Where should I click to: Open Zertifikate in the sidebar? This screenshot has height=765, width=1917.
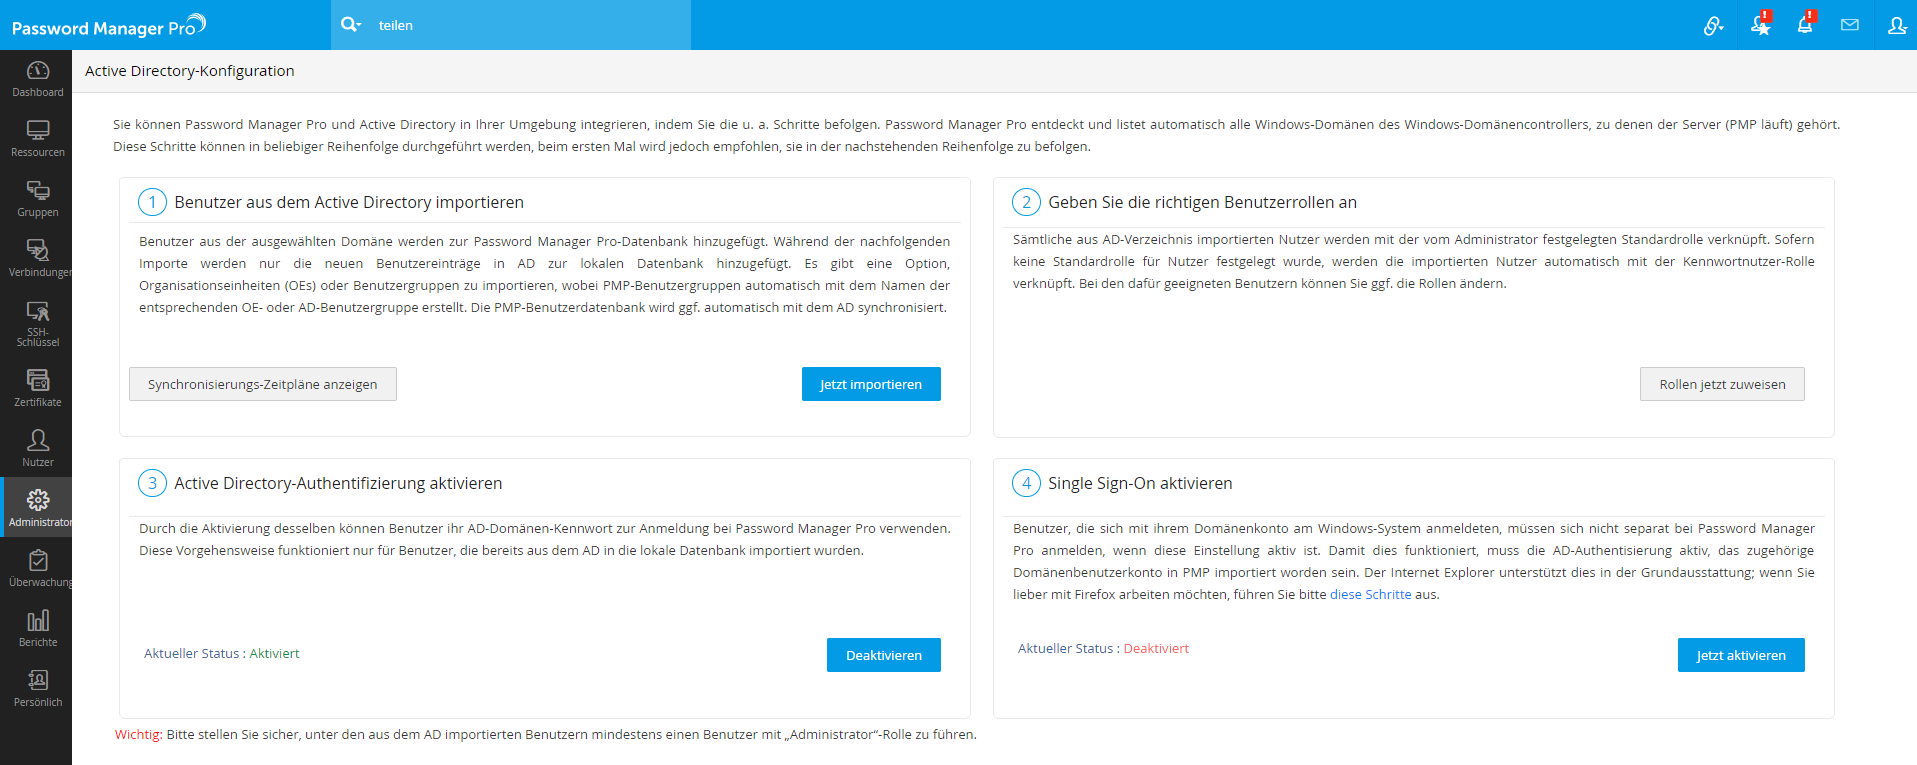tap(38, 388)
